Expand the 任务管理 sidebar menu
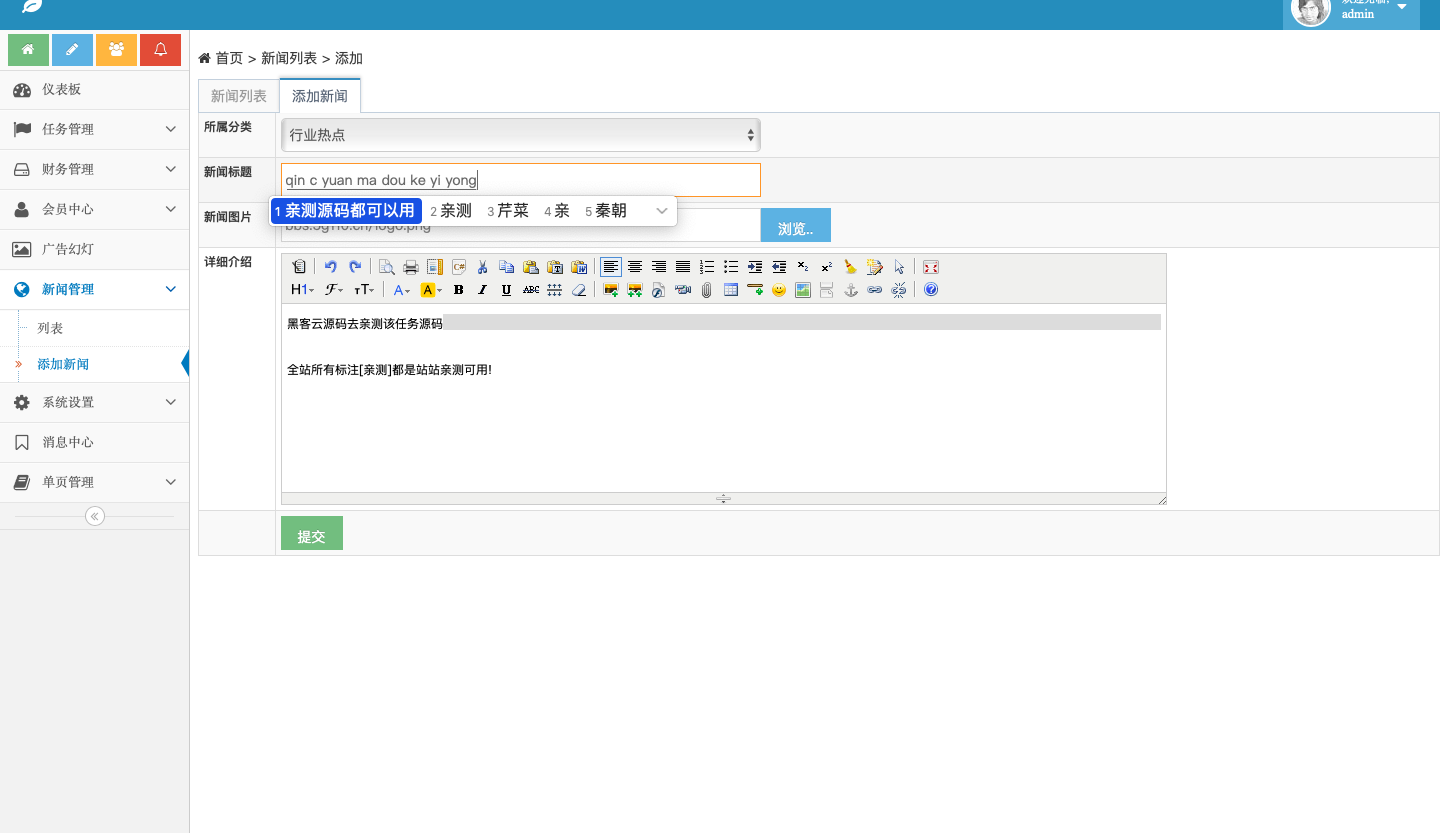 tap(94, 129)
